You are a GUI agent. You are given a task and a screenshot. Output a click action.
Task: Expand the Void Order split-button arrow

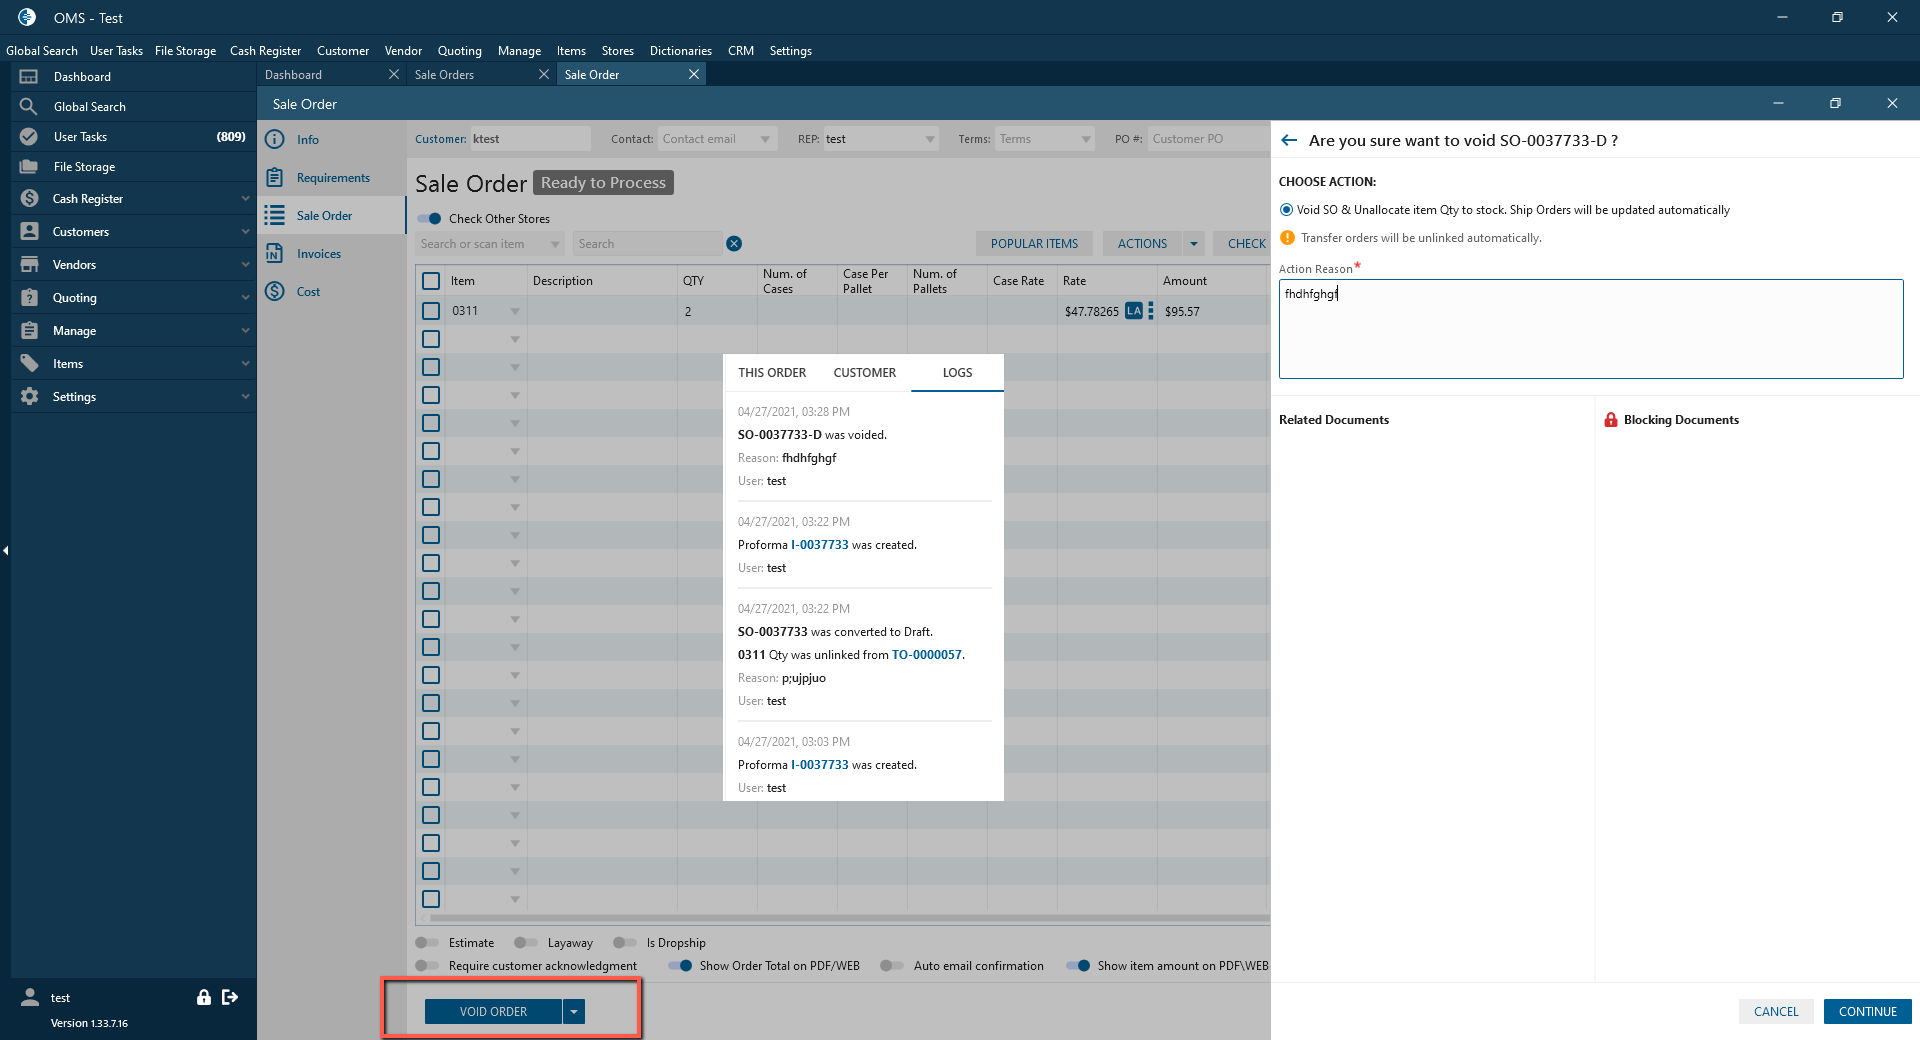pyautogui.click(x=574, y=1012)
